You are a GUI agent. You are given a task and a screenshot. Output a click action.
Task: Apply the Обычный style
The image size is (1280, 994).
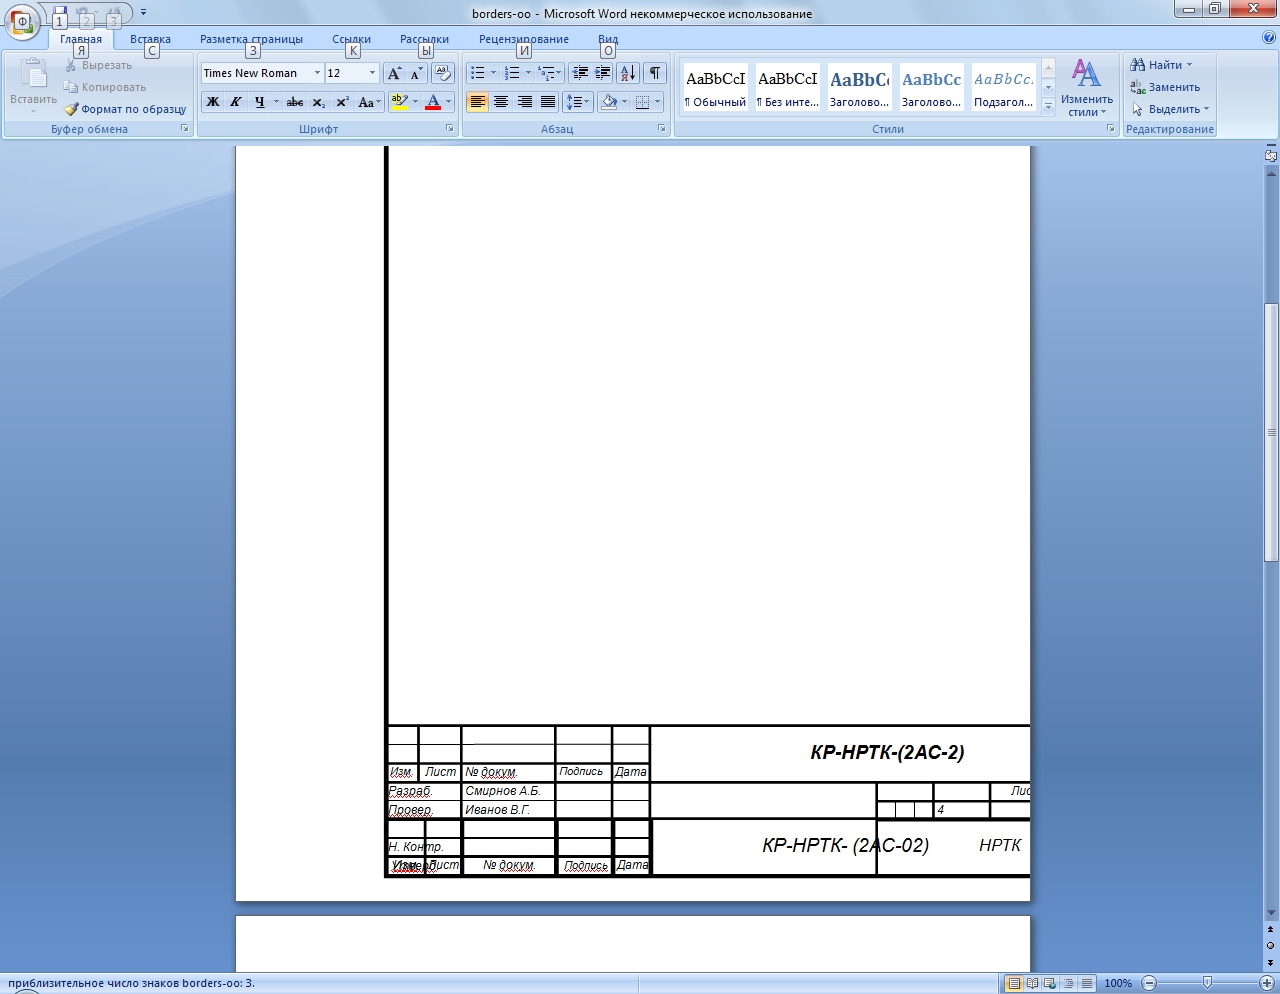715,87
